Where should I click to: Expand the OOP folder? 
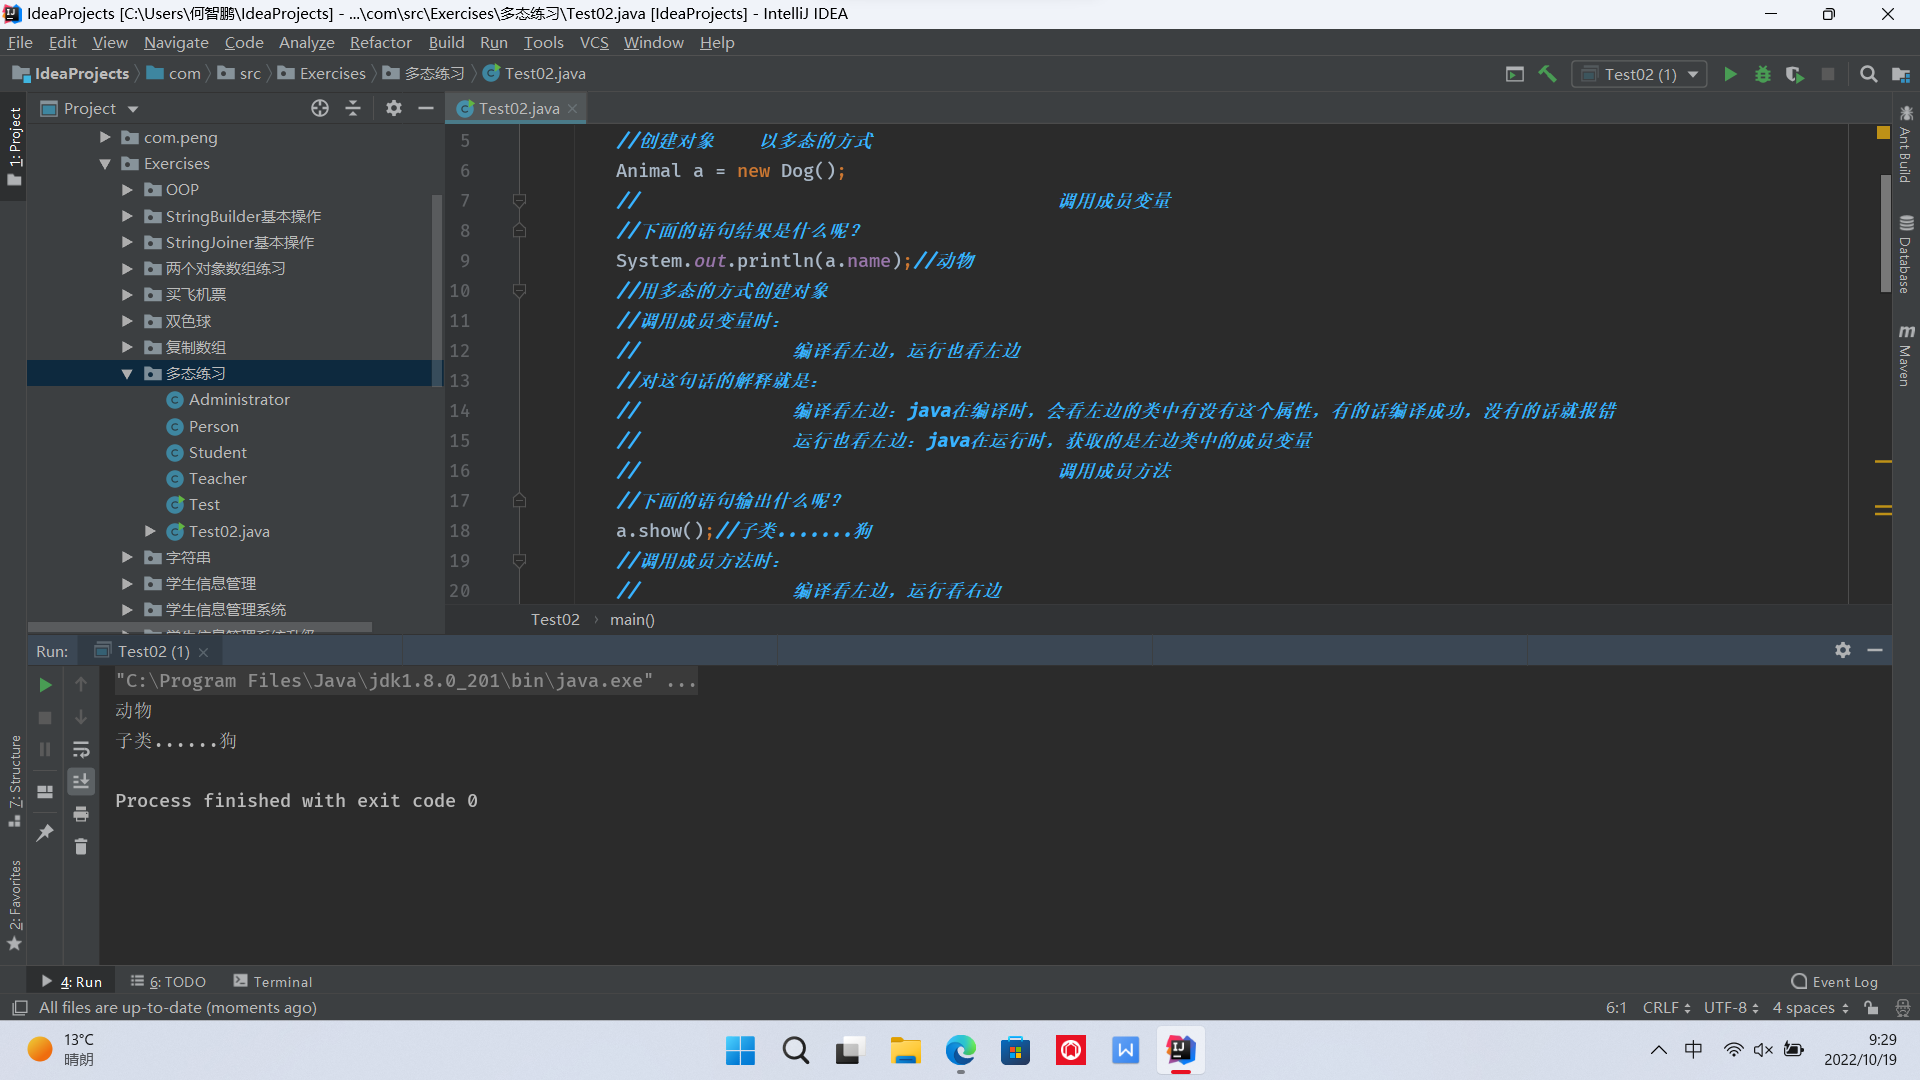click(127, 190)
